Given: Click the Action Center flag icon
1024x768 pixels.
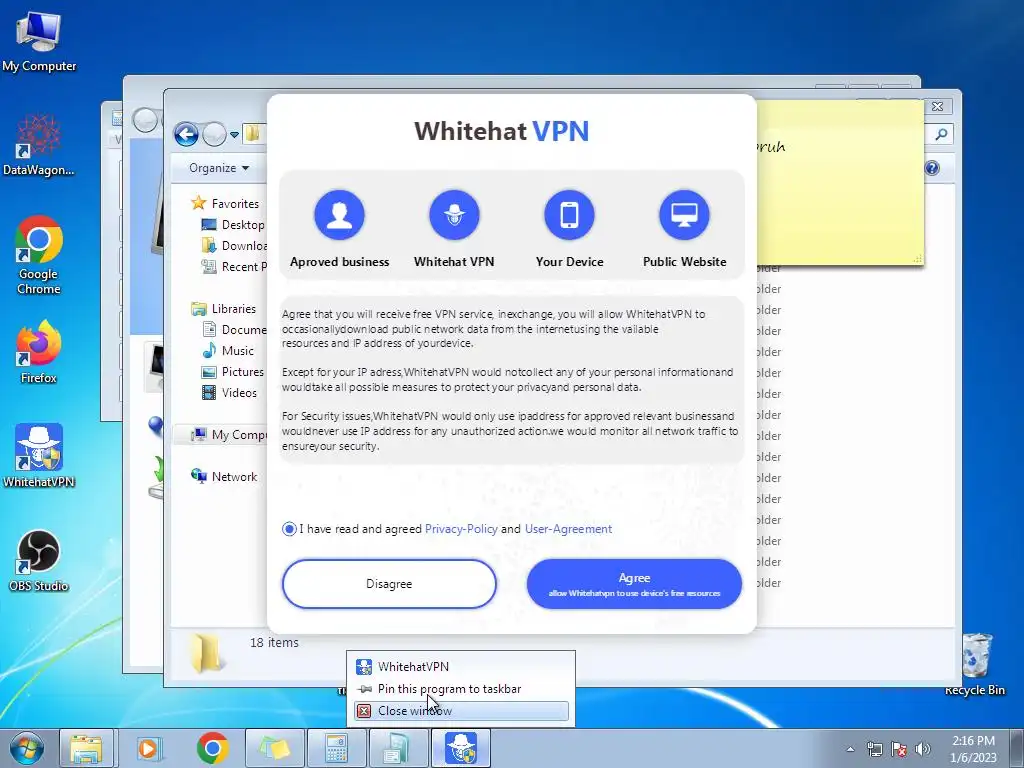Looking at the screenshot, I should 899,749.
